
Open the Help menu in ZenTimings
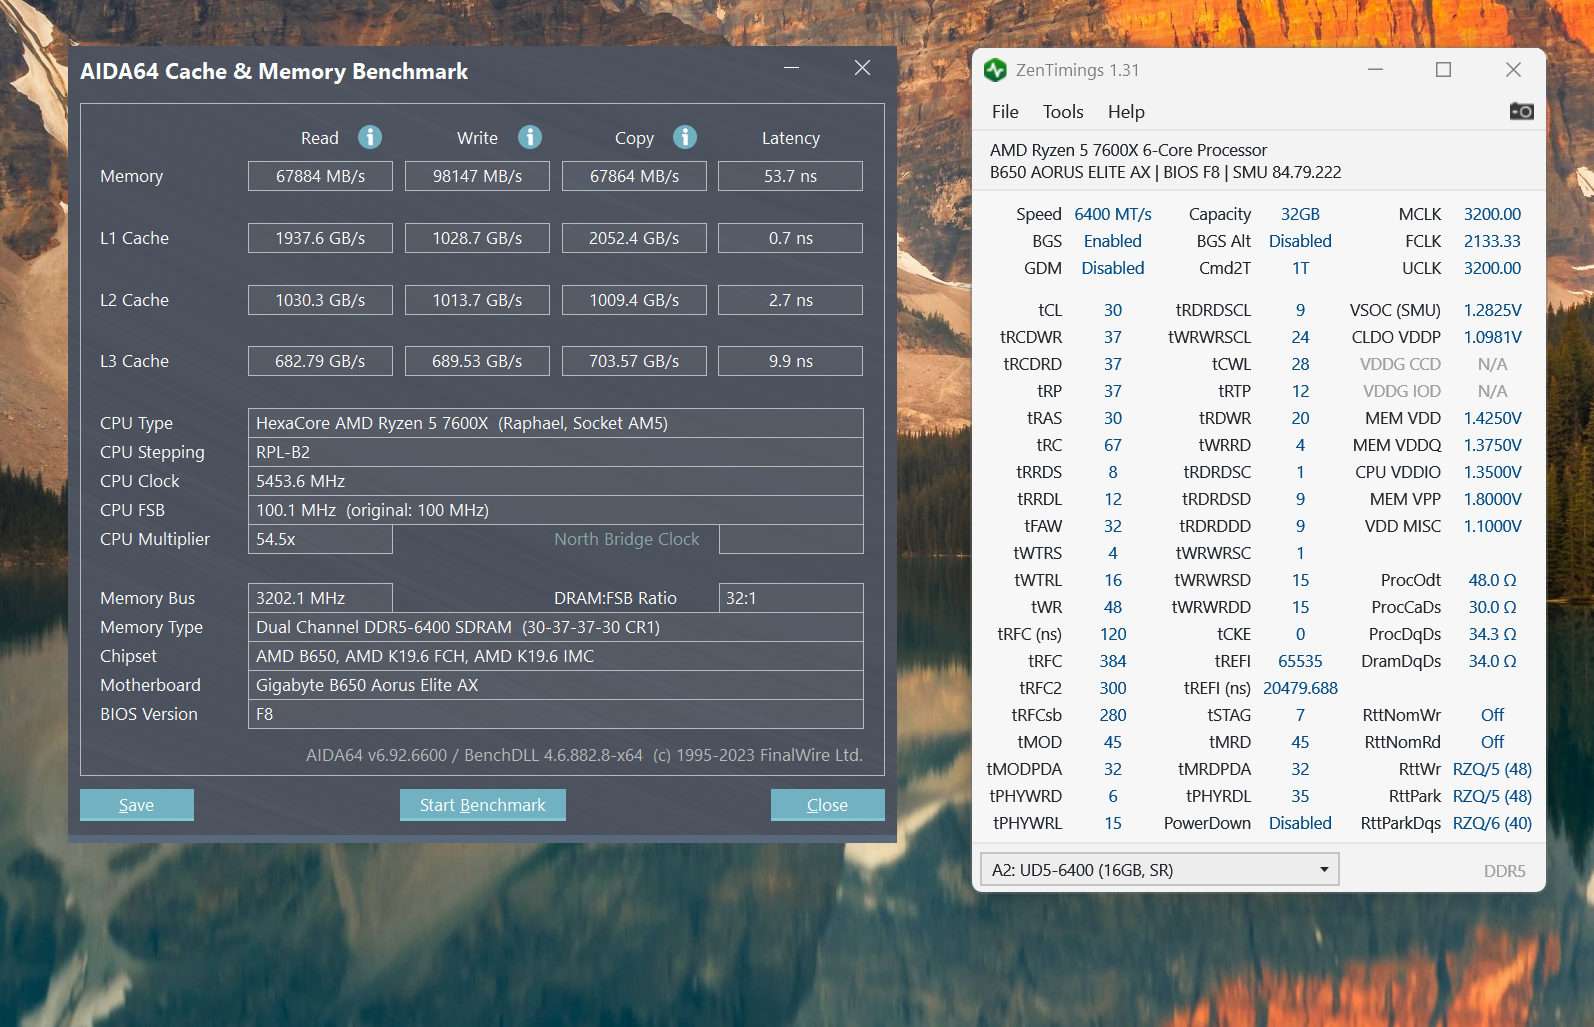[x=1126, y=112]
